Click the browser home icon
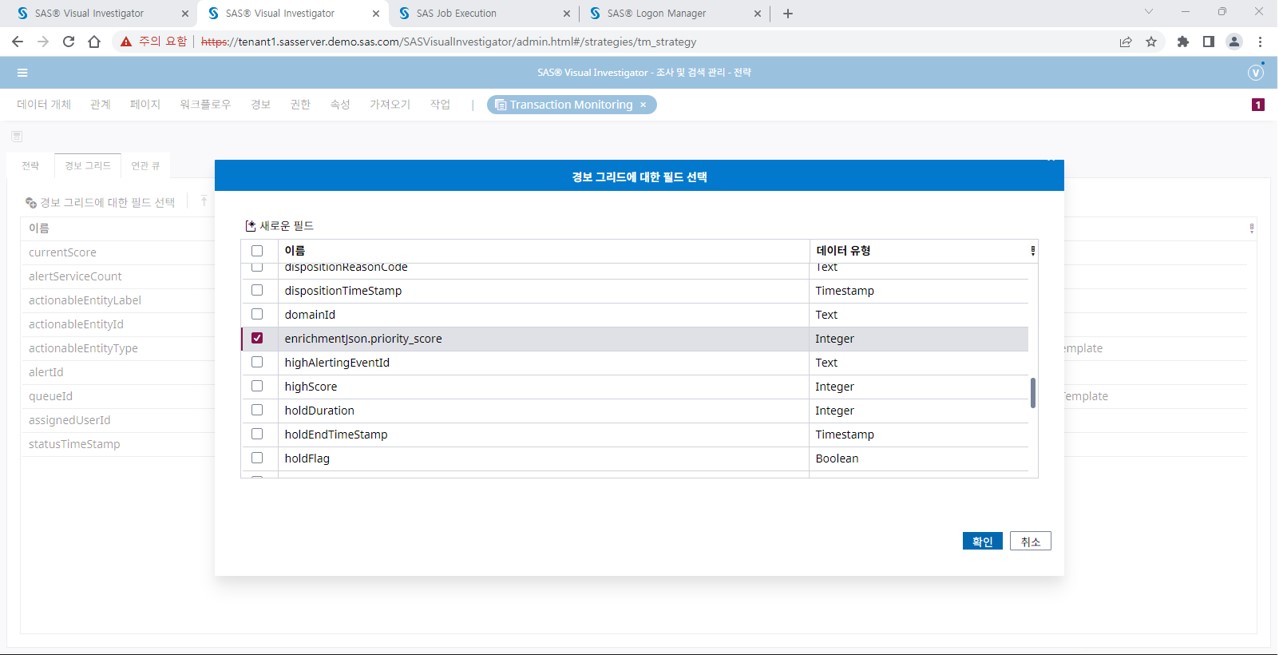The image size is (1278, 655). click(94, 42)
